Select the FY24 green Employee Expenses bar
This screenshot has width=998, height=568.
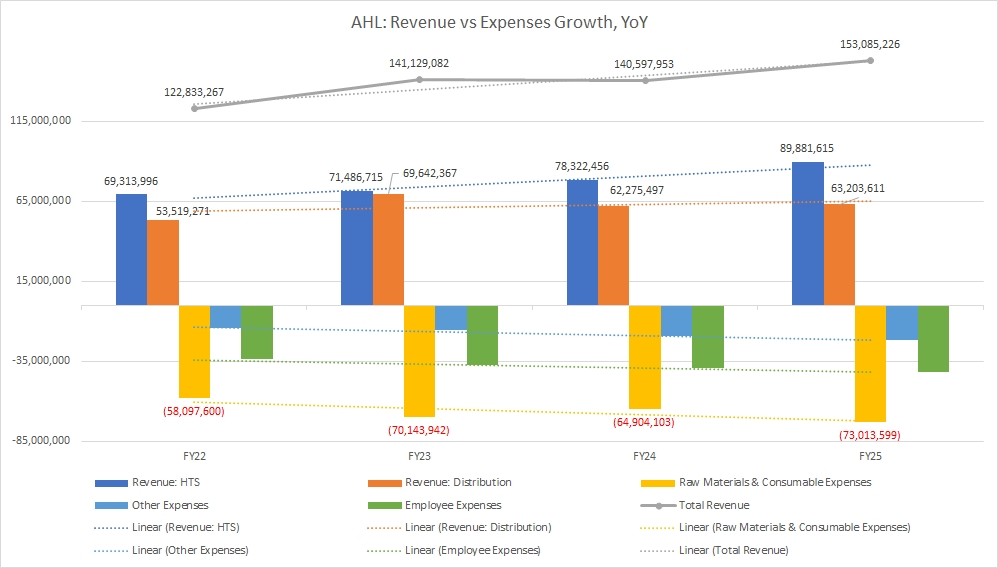708,336
